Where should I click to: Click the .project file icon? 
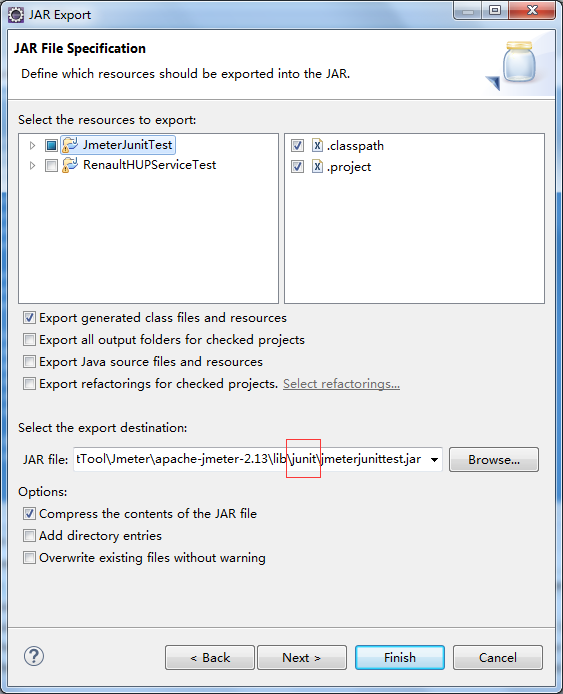pos(317,166)
